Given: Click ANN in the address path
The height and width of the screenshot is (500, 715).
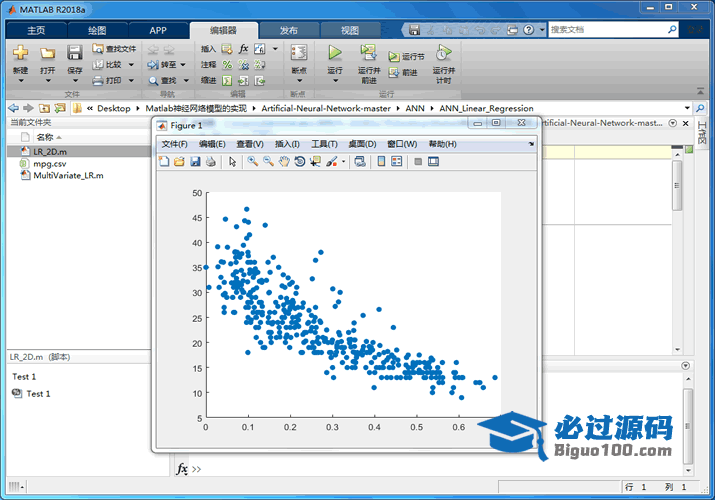Looking at the screenshot, I should [x=415, y=108].
